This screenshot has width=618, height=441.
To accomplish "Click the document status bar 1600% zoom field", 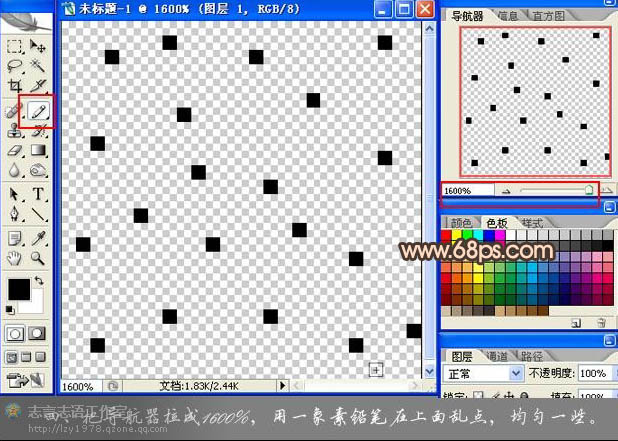I will click(x=82, y=386).
